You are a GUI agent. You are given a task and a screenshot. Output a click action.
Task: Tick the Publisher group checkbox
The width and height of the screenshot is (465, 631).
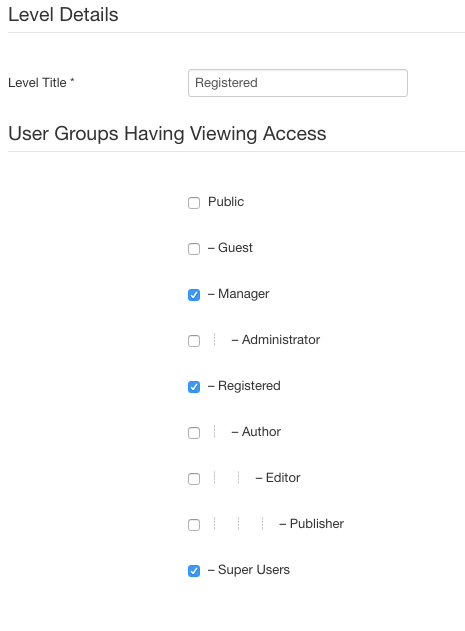194,525
